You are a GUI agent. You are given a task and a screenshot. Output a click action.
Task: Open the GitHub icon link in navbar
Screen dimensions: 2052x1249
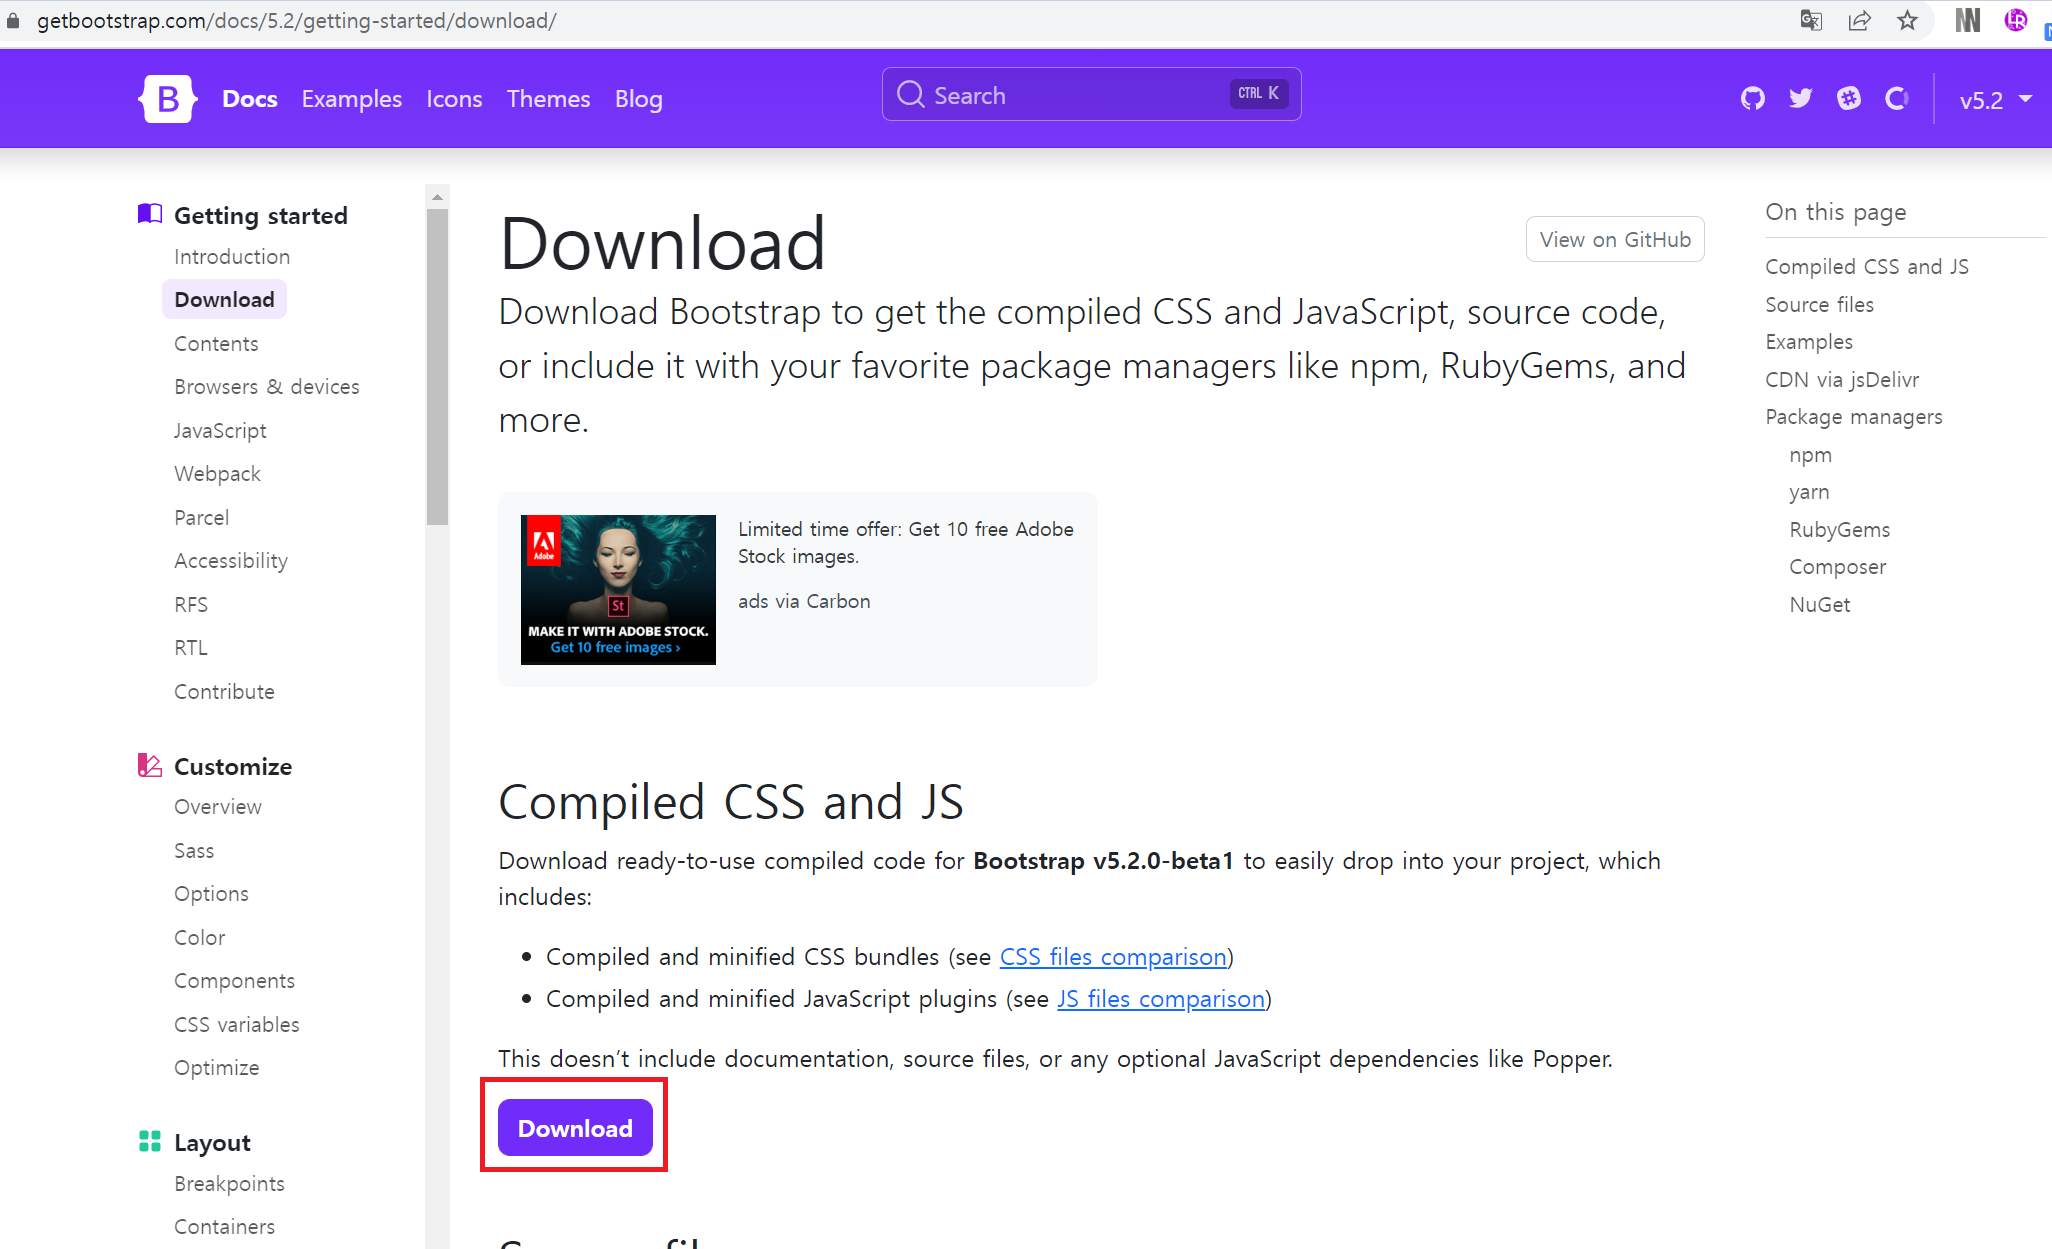tap(1752, 98)
